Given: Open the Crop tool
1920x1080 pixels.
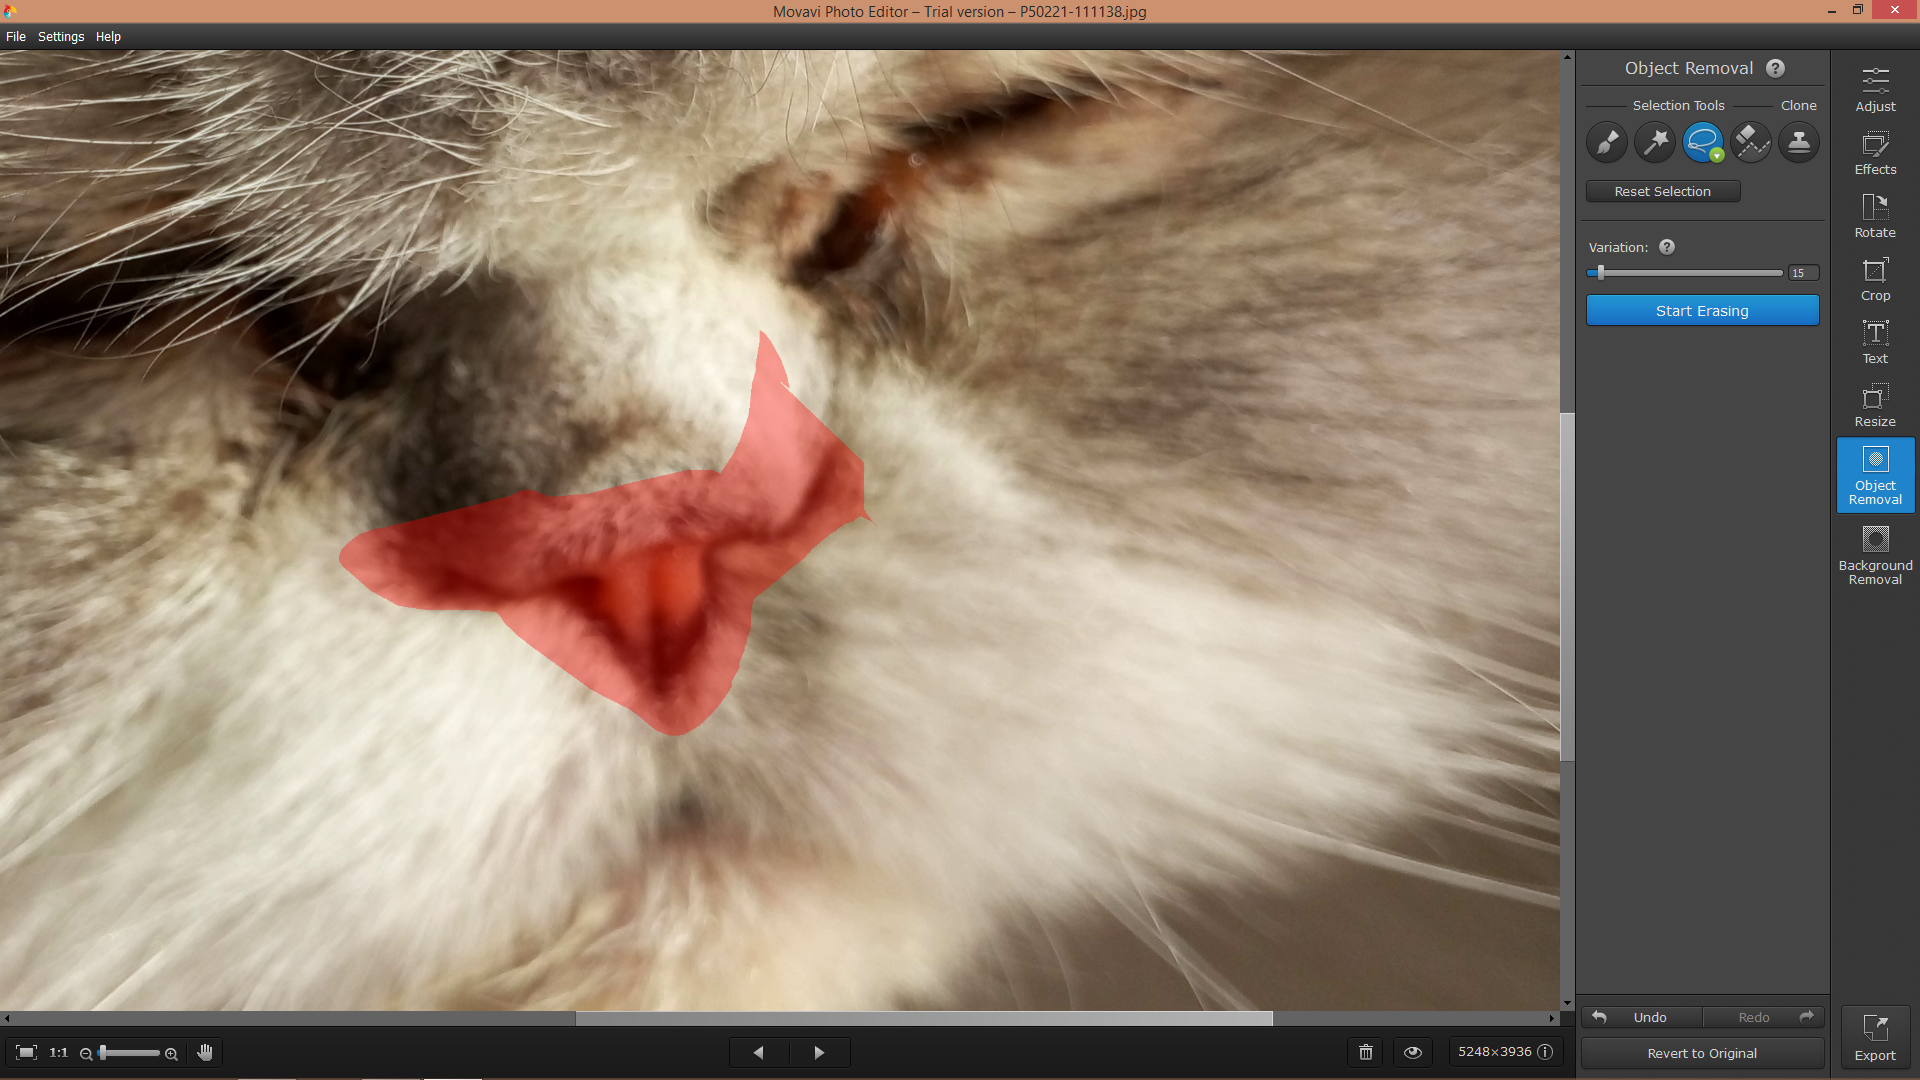Looking at the screenshot, I should click(x=1875, y=279).
